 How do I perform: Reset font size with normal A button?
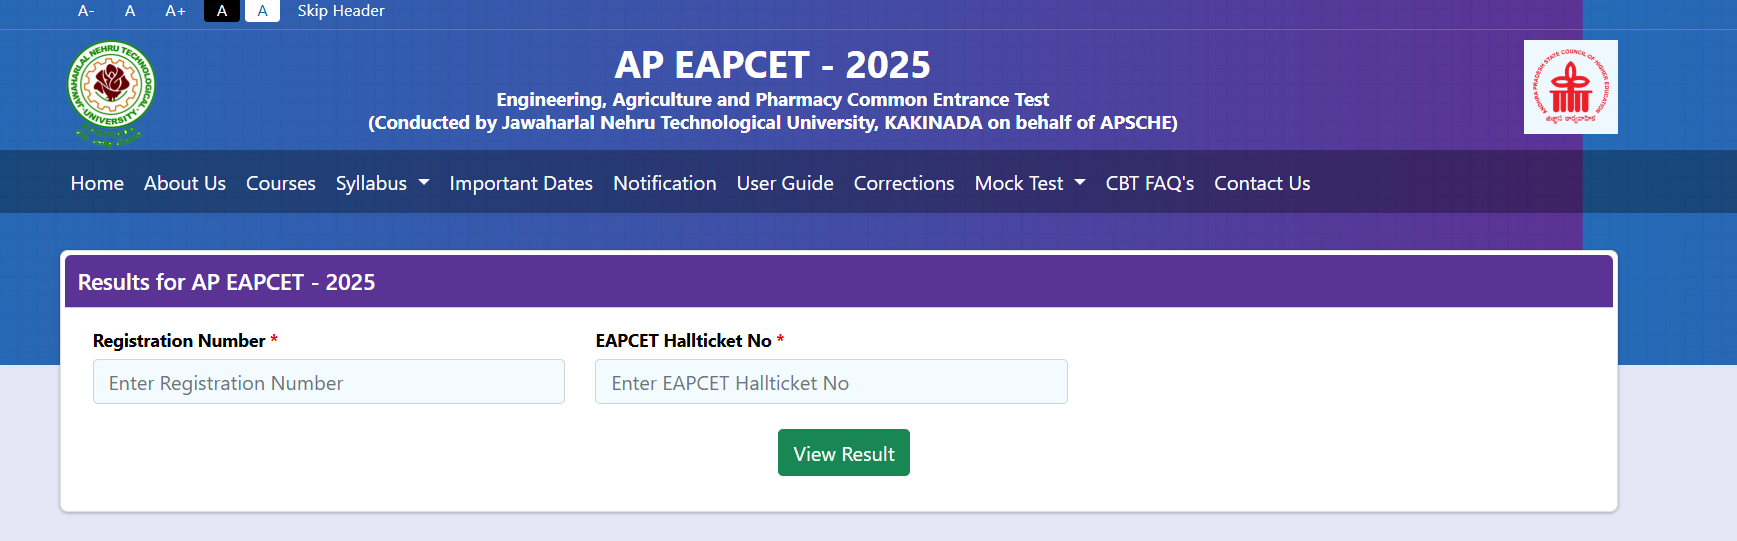pos(130,11)
